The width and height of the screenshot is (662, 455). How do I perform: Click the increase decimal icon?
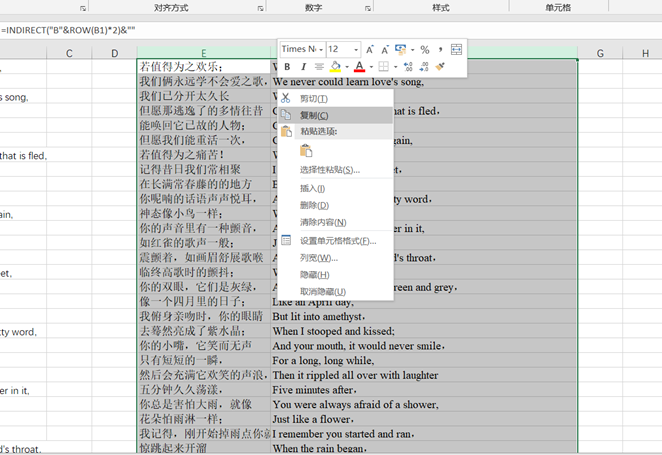(x=408, y=67)
